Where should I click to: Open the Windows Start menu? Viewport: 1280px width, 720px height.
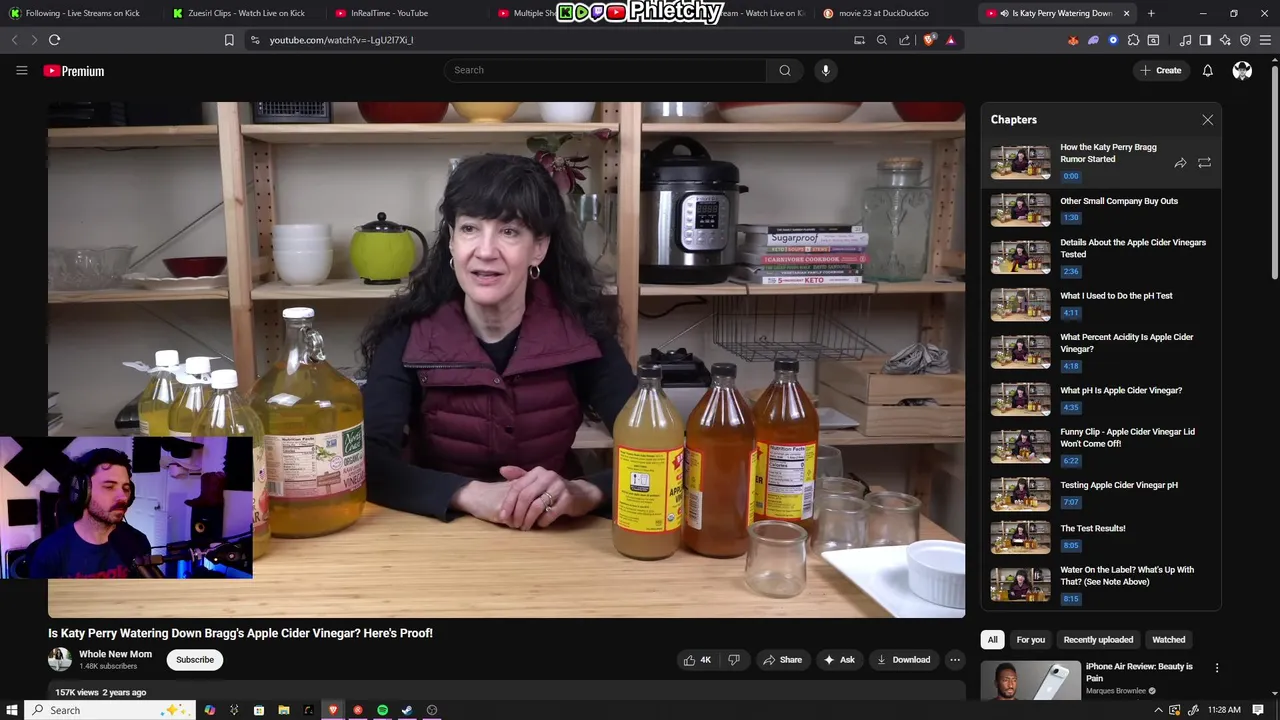[x=12, y=710]
